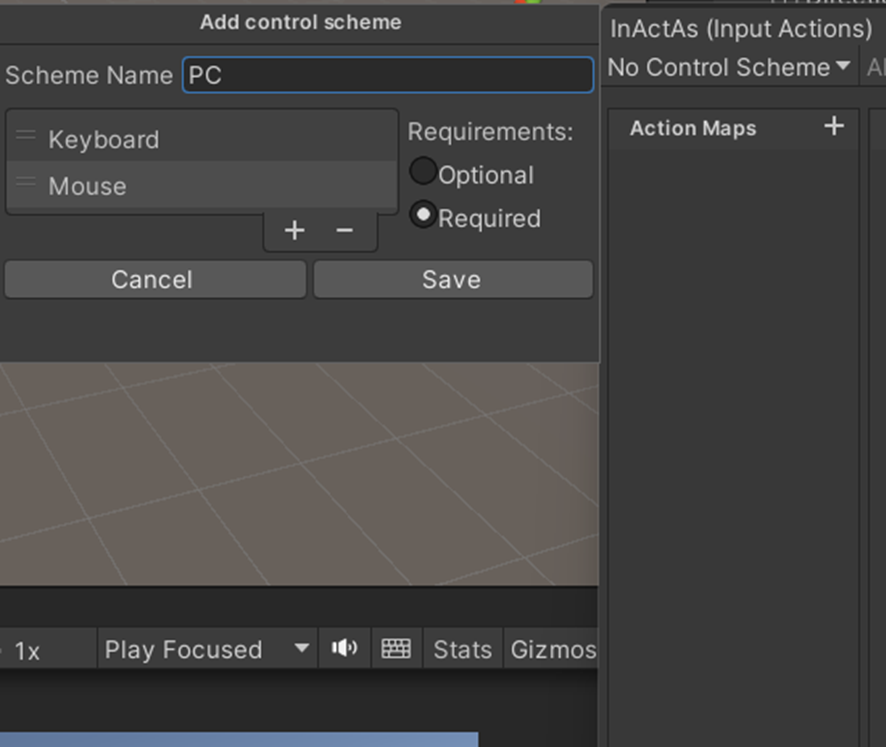The height and width of the screenshot is (747, 886).
Task: Select the Mouse device row
Action: point(202,185)
